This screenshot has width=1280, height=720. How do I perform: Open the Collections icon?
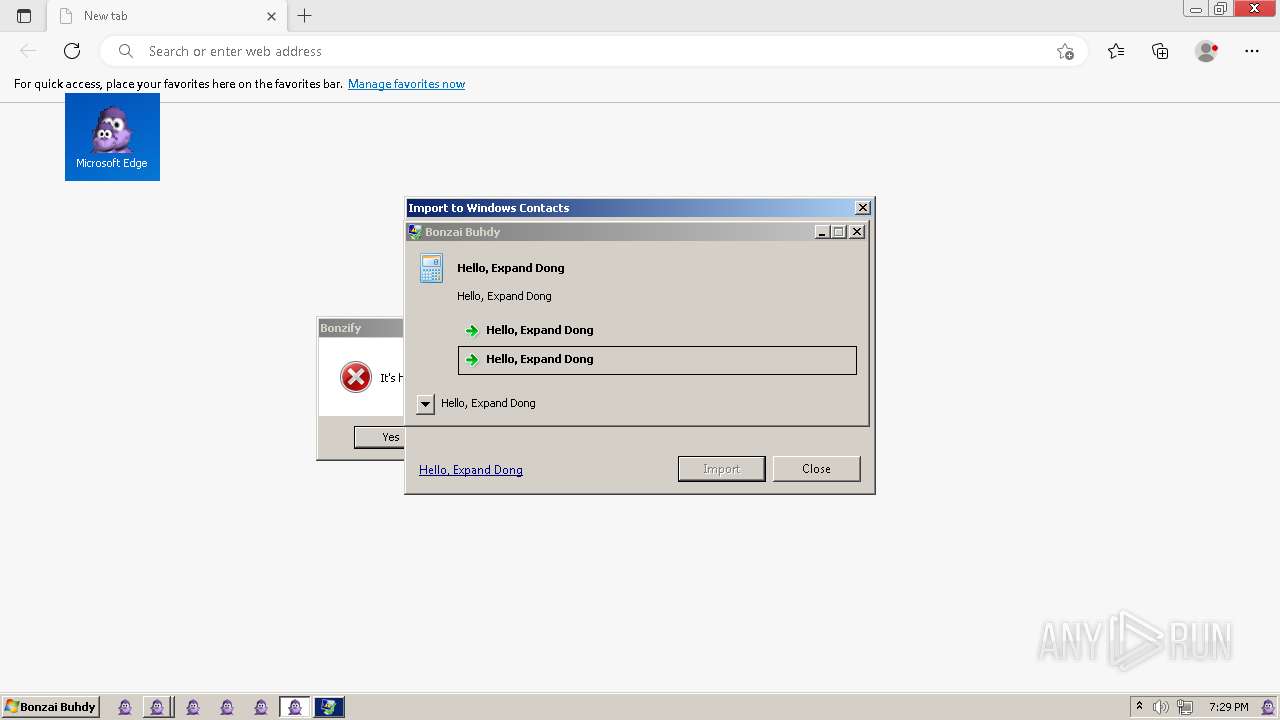[1160, 51]
